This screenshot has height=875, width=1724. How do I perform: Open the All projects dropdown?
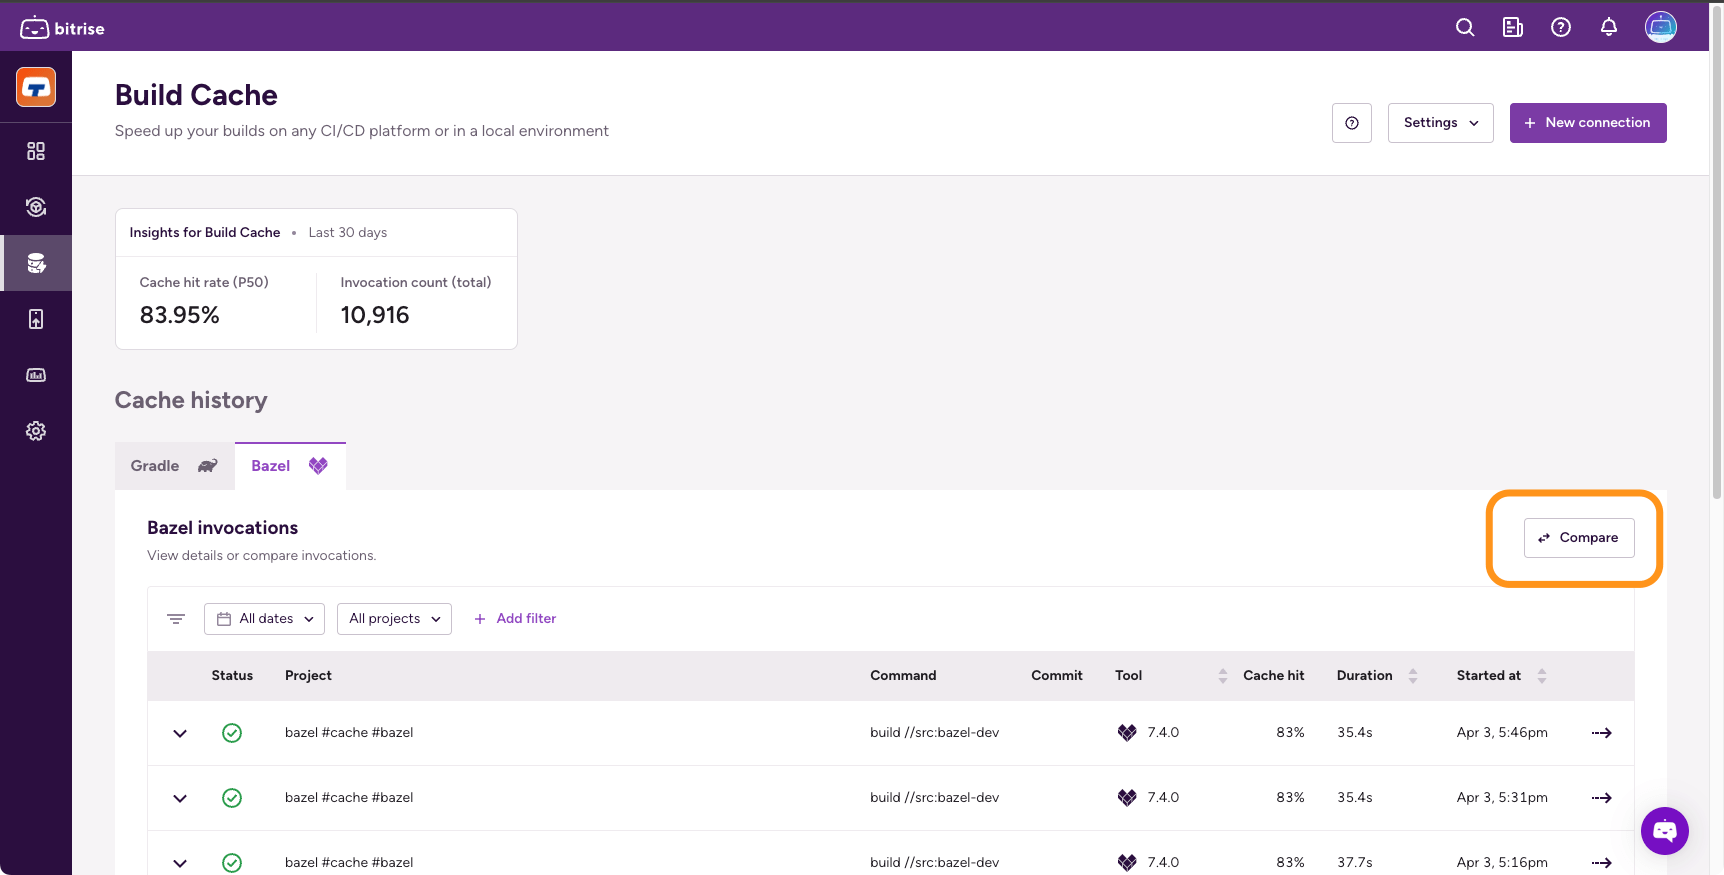tap(394, 619)
